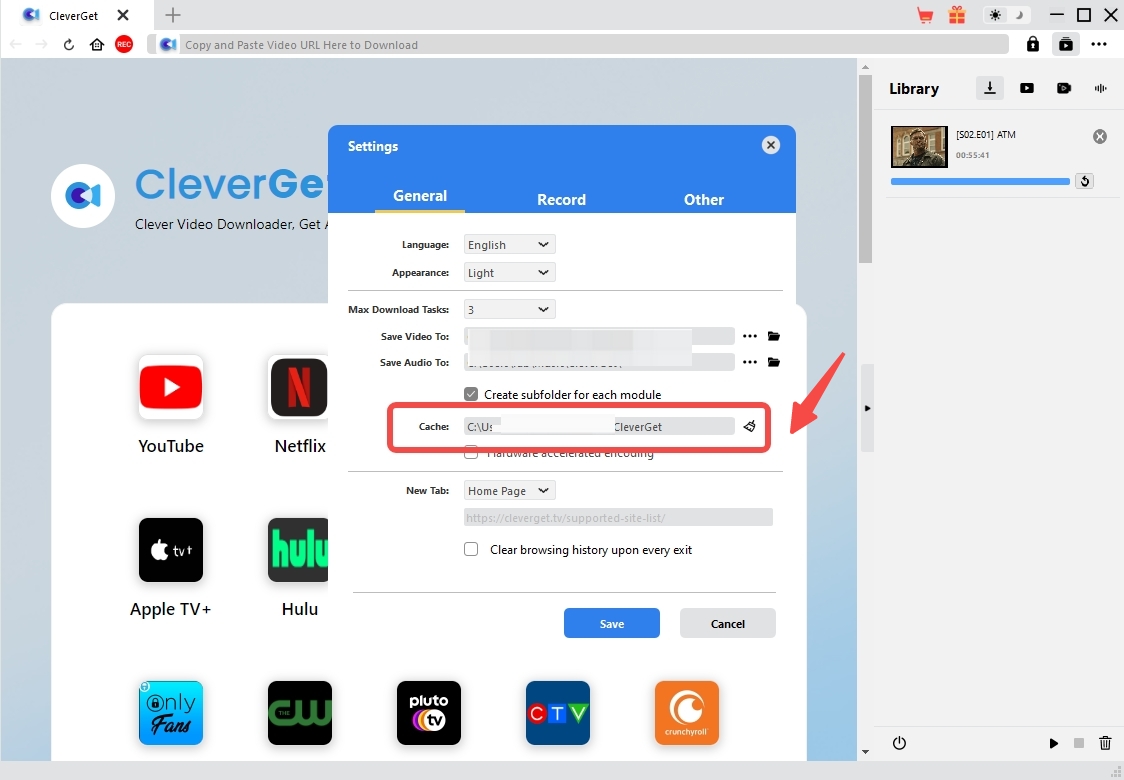Toggle the Library panel toolbar icon
1124x780 pixels.
pyautogui.click(x=1066, y=44)
